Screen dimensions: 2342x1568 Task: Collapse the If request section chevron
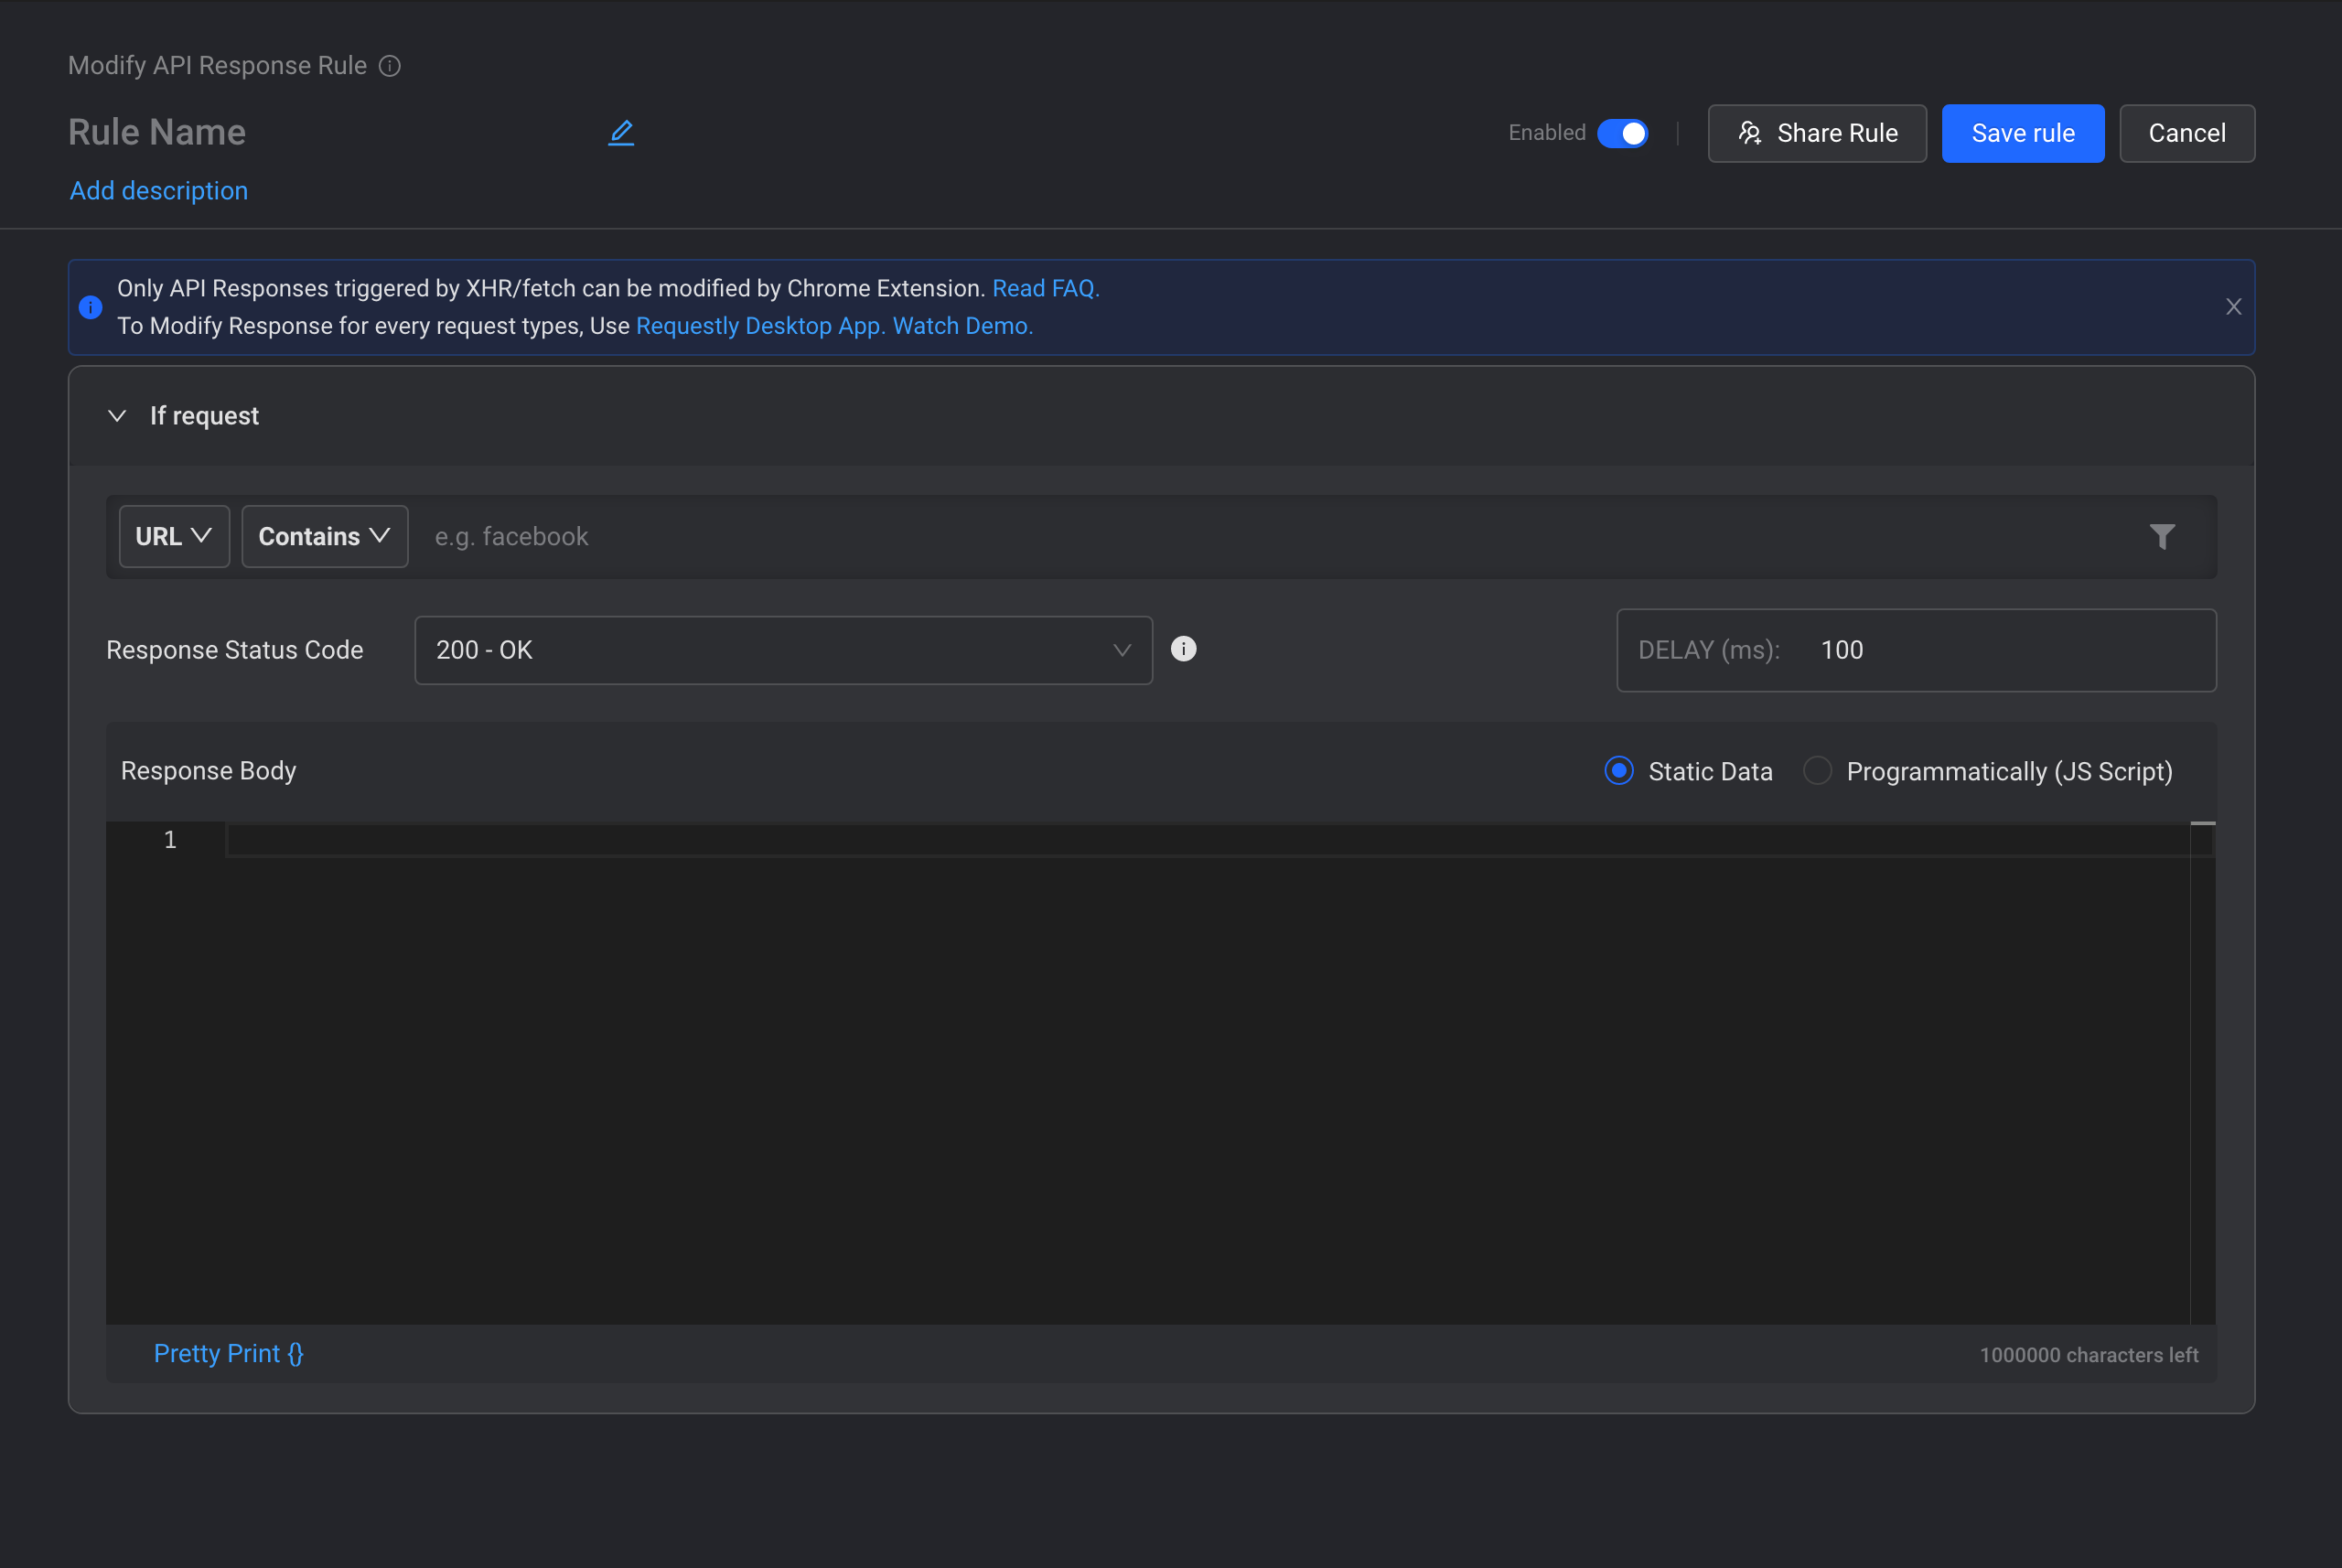117,416
